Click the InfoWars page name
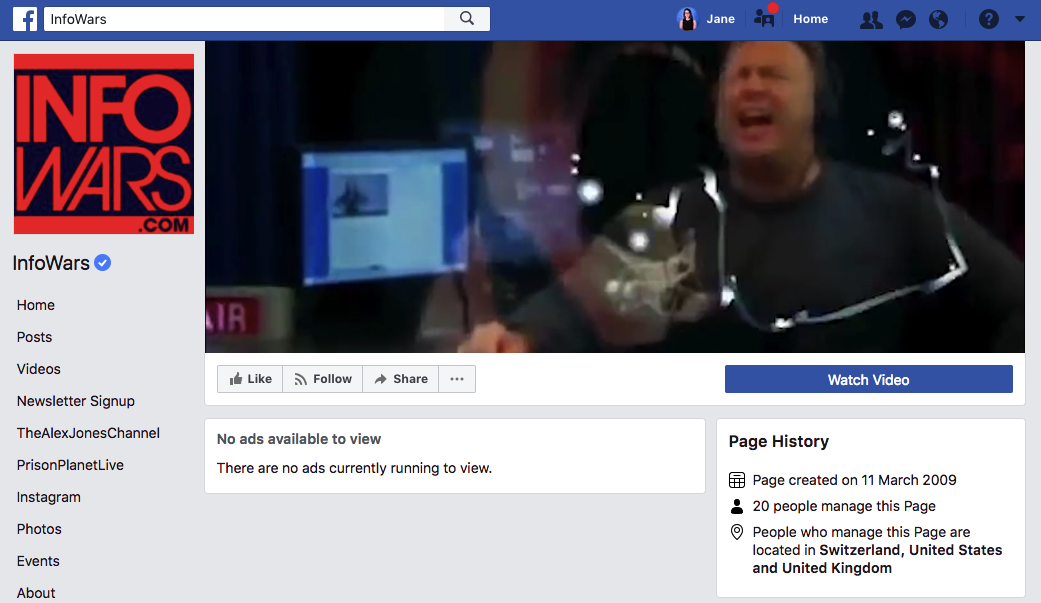Image resolution: width=1041 pixels, height=603 pixels. click(51, 263)
